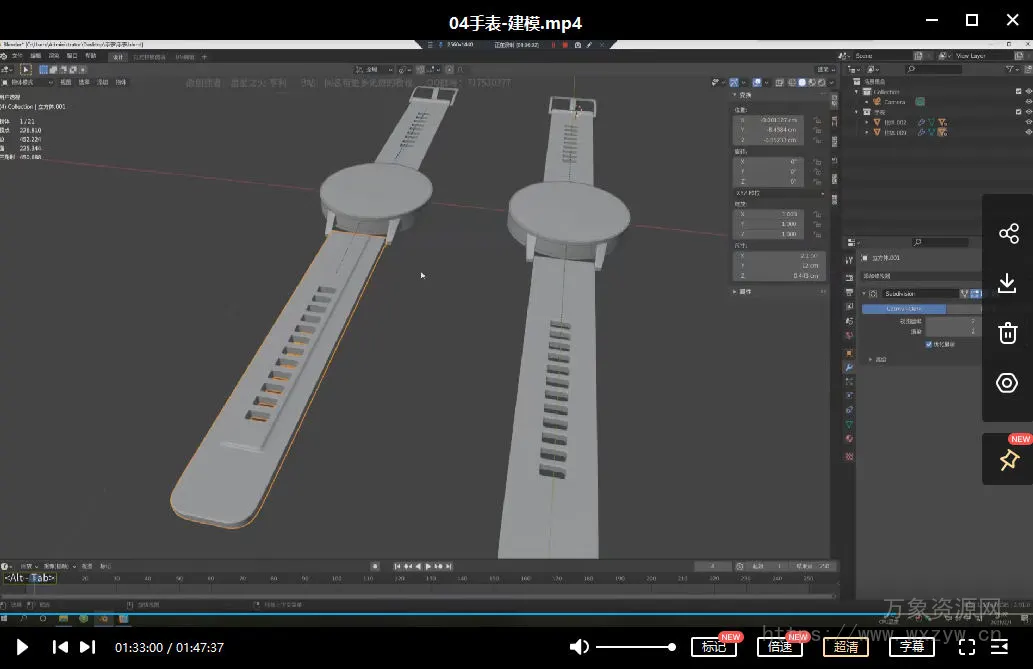Play the video using the play button
Screen dimensions: 1033x669
pyautogui.click(x=22, y=647)
